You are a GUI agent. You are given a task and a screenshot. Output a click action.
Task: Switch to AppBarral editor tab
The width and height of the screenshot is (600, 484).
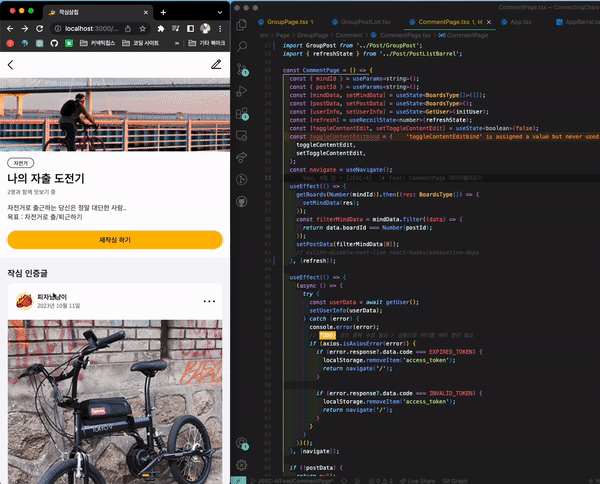tap(578, 22)
